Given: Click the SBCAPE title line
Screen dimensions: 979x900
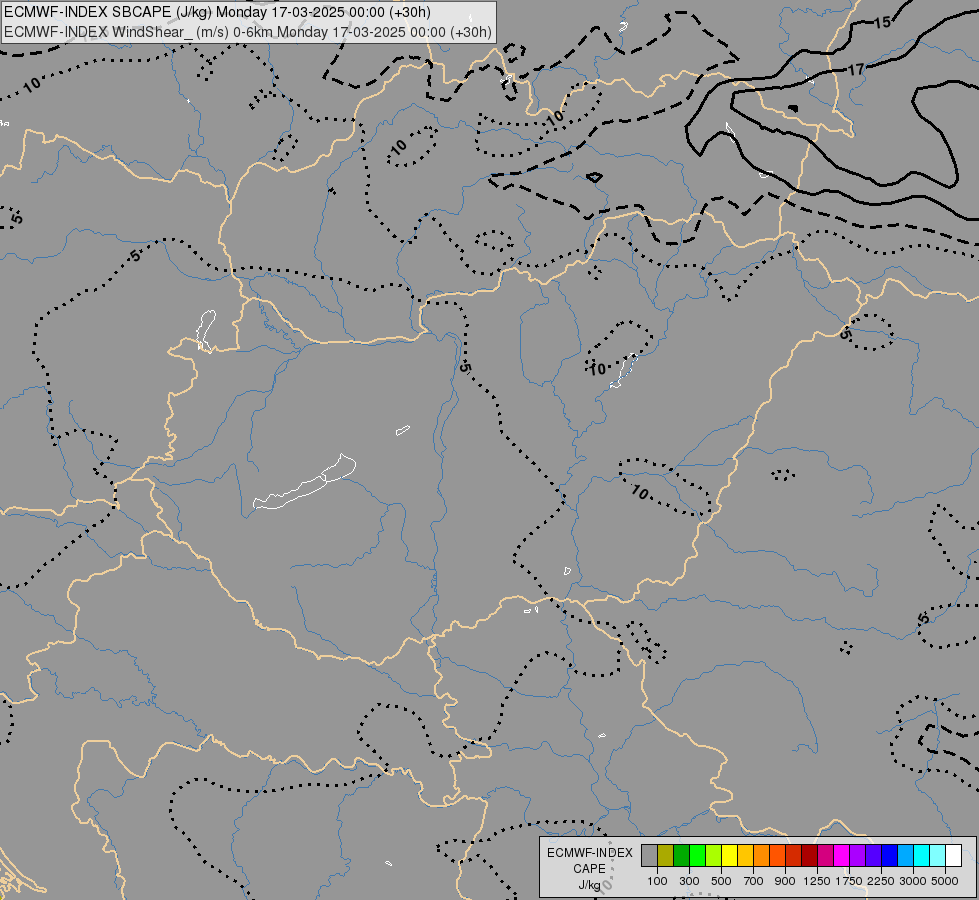Looking at the screenshot, I should (x=217, y=12).
